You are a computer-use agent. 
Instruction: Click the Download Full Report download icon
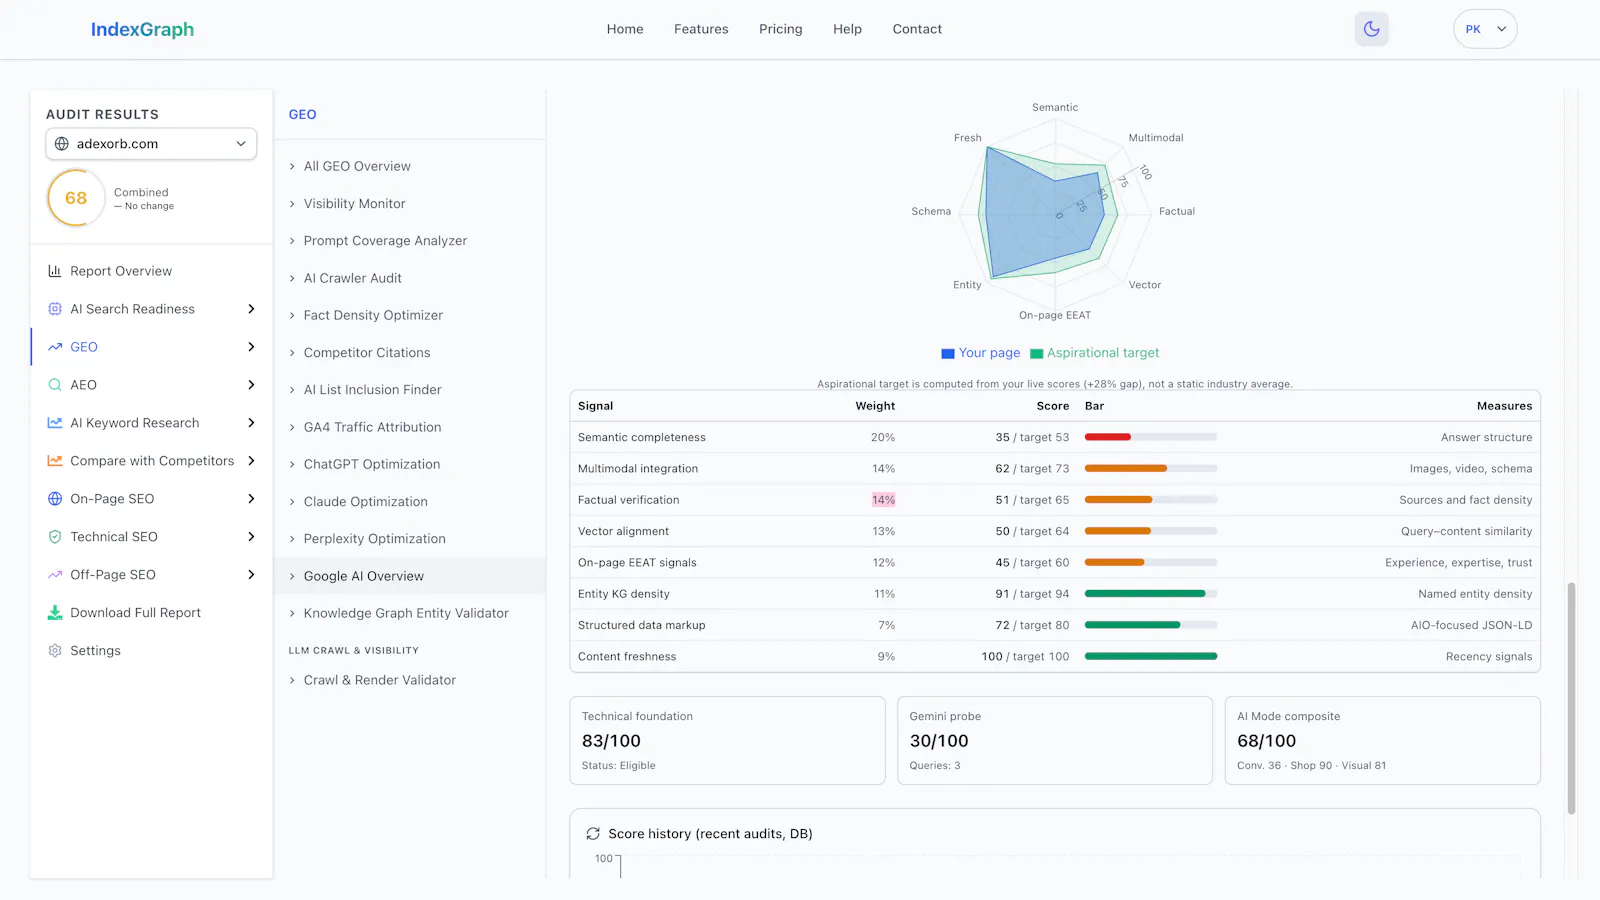pyautogui.click(x=55, y=613)
